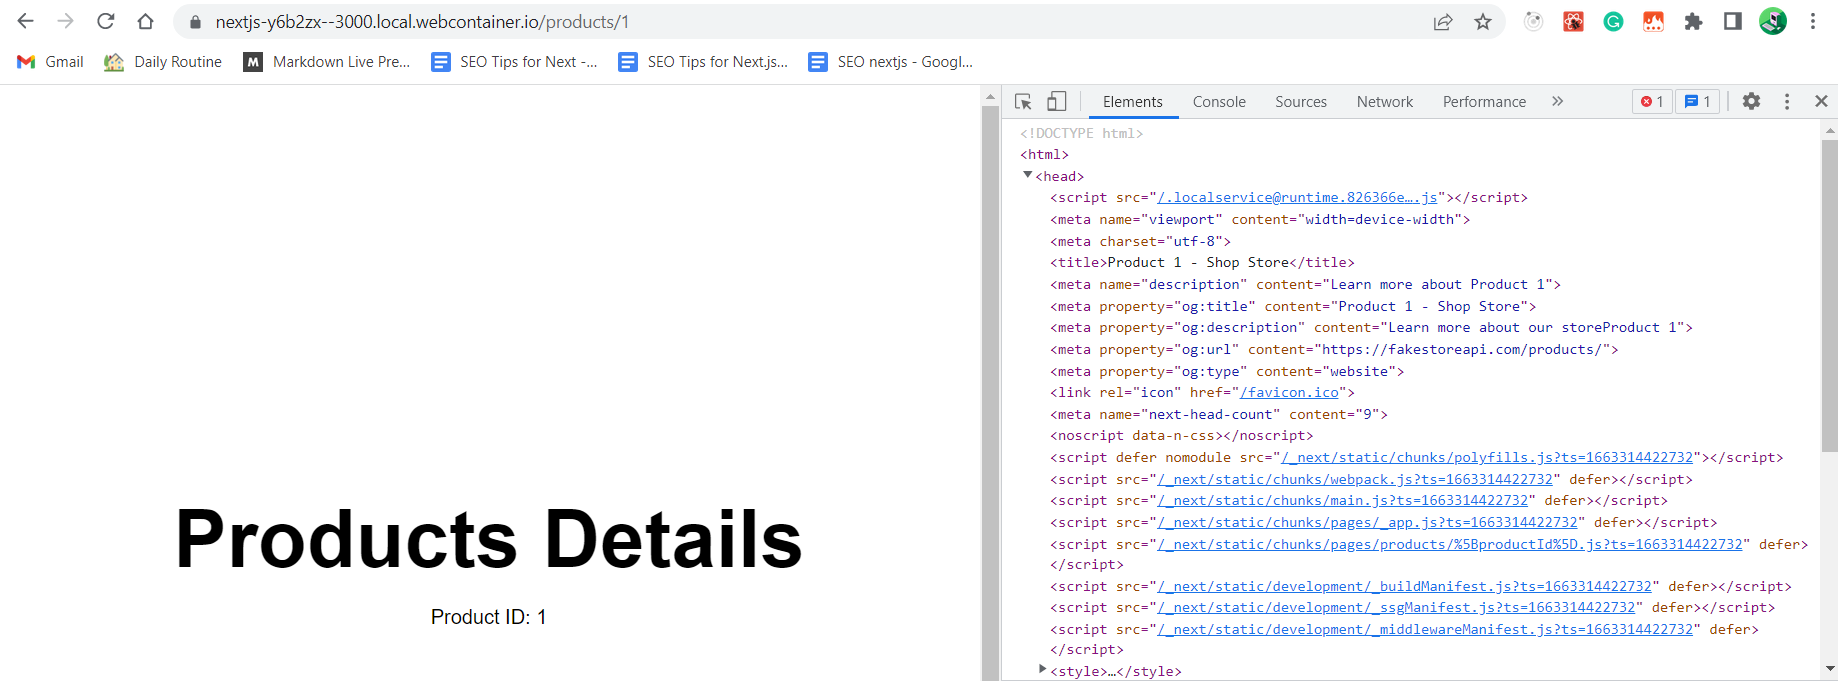
Task: Toggle the browser side panel icon
Action: click(x=1733, y=21)
